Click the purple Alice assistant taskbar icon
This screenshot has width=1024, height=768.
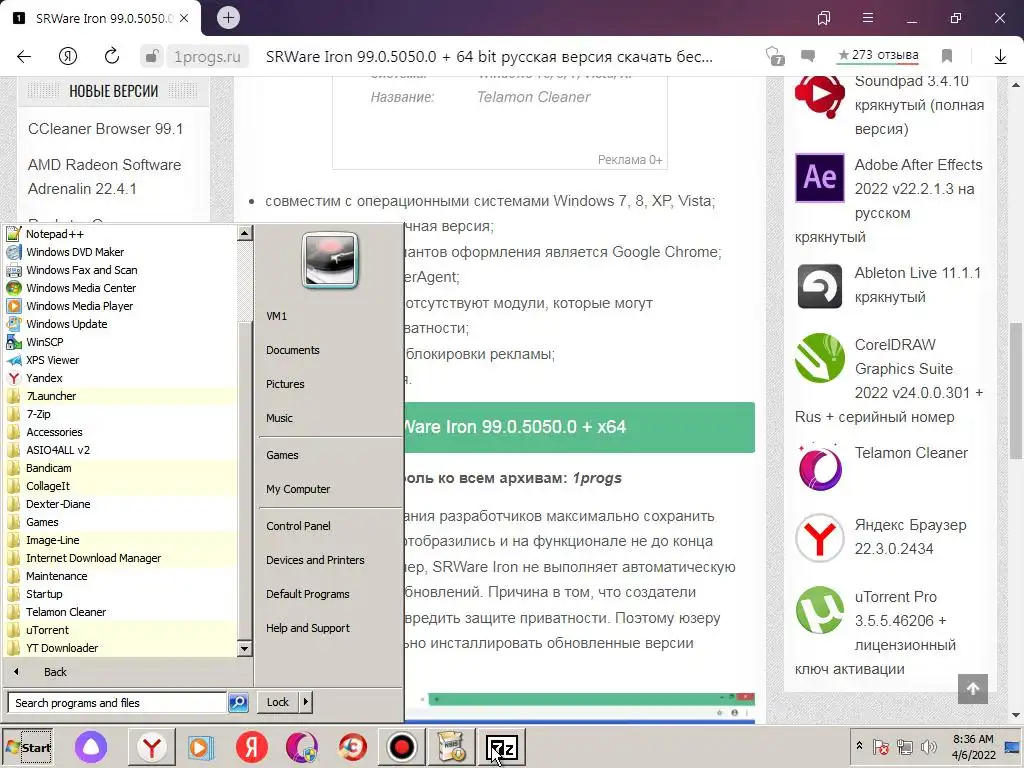[91, 747]
